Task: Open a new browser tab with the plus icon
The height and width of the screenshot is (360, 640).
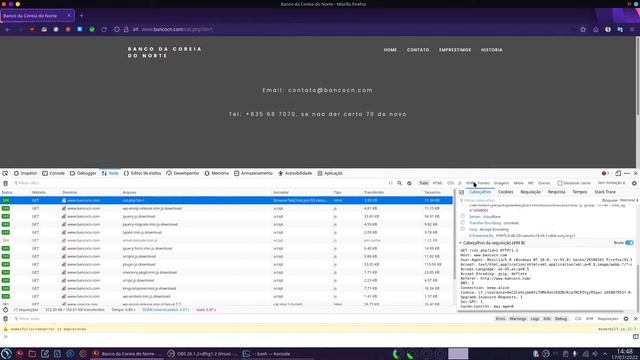Action: coord(81,16)
